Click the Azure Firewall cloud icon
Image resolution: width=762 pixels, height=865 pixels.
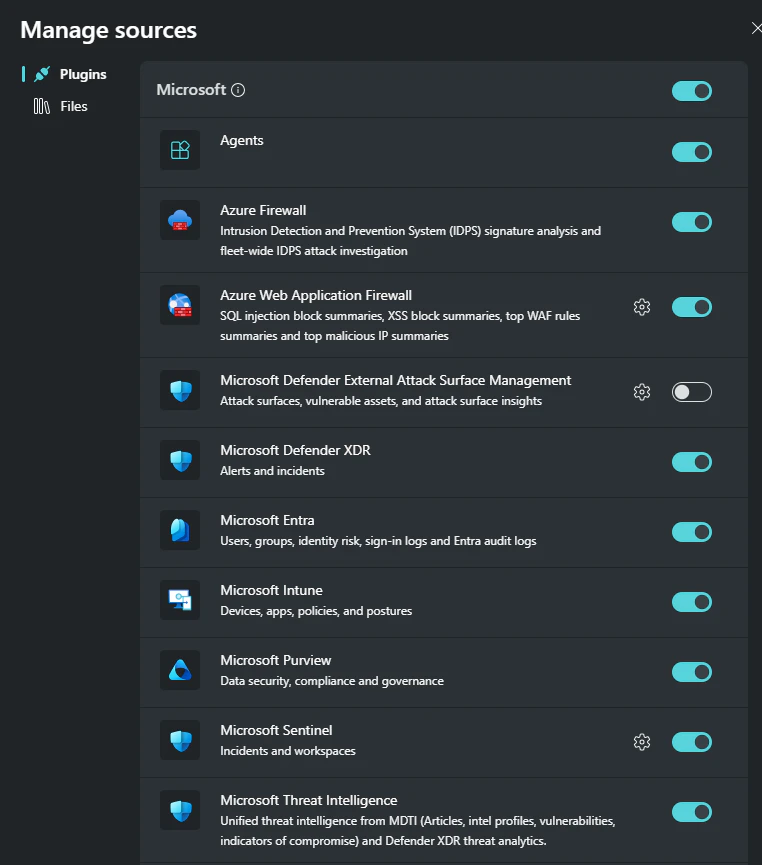coord(180,220)
